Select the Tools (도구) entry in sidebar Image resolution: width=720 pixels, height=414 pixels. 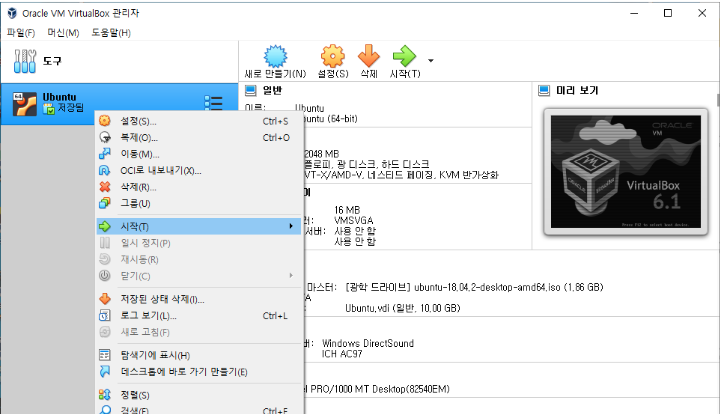point(119,61)
